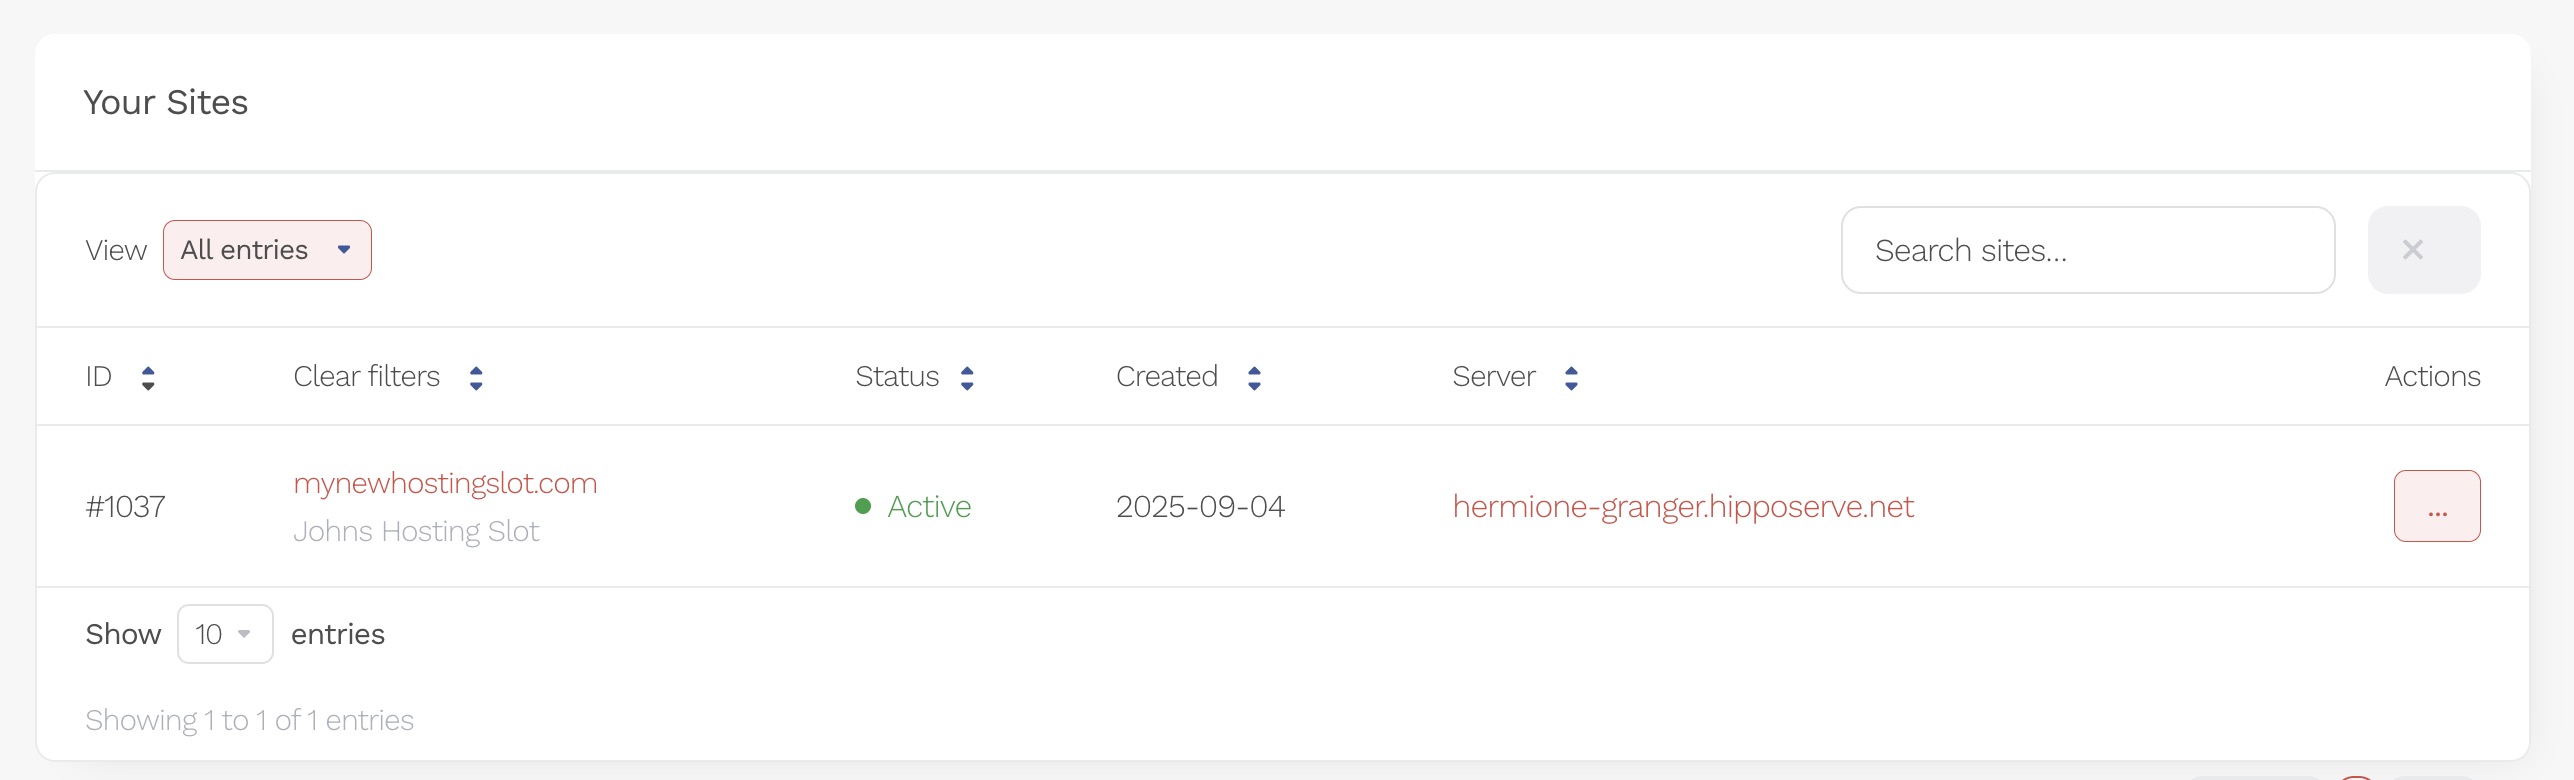Click the sort arrows beside Clear filters
Image resolution: width=2574 pixels, height=780 pixels.
[476, 377]
